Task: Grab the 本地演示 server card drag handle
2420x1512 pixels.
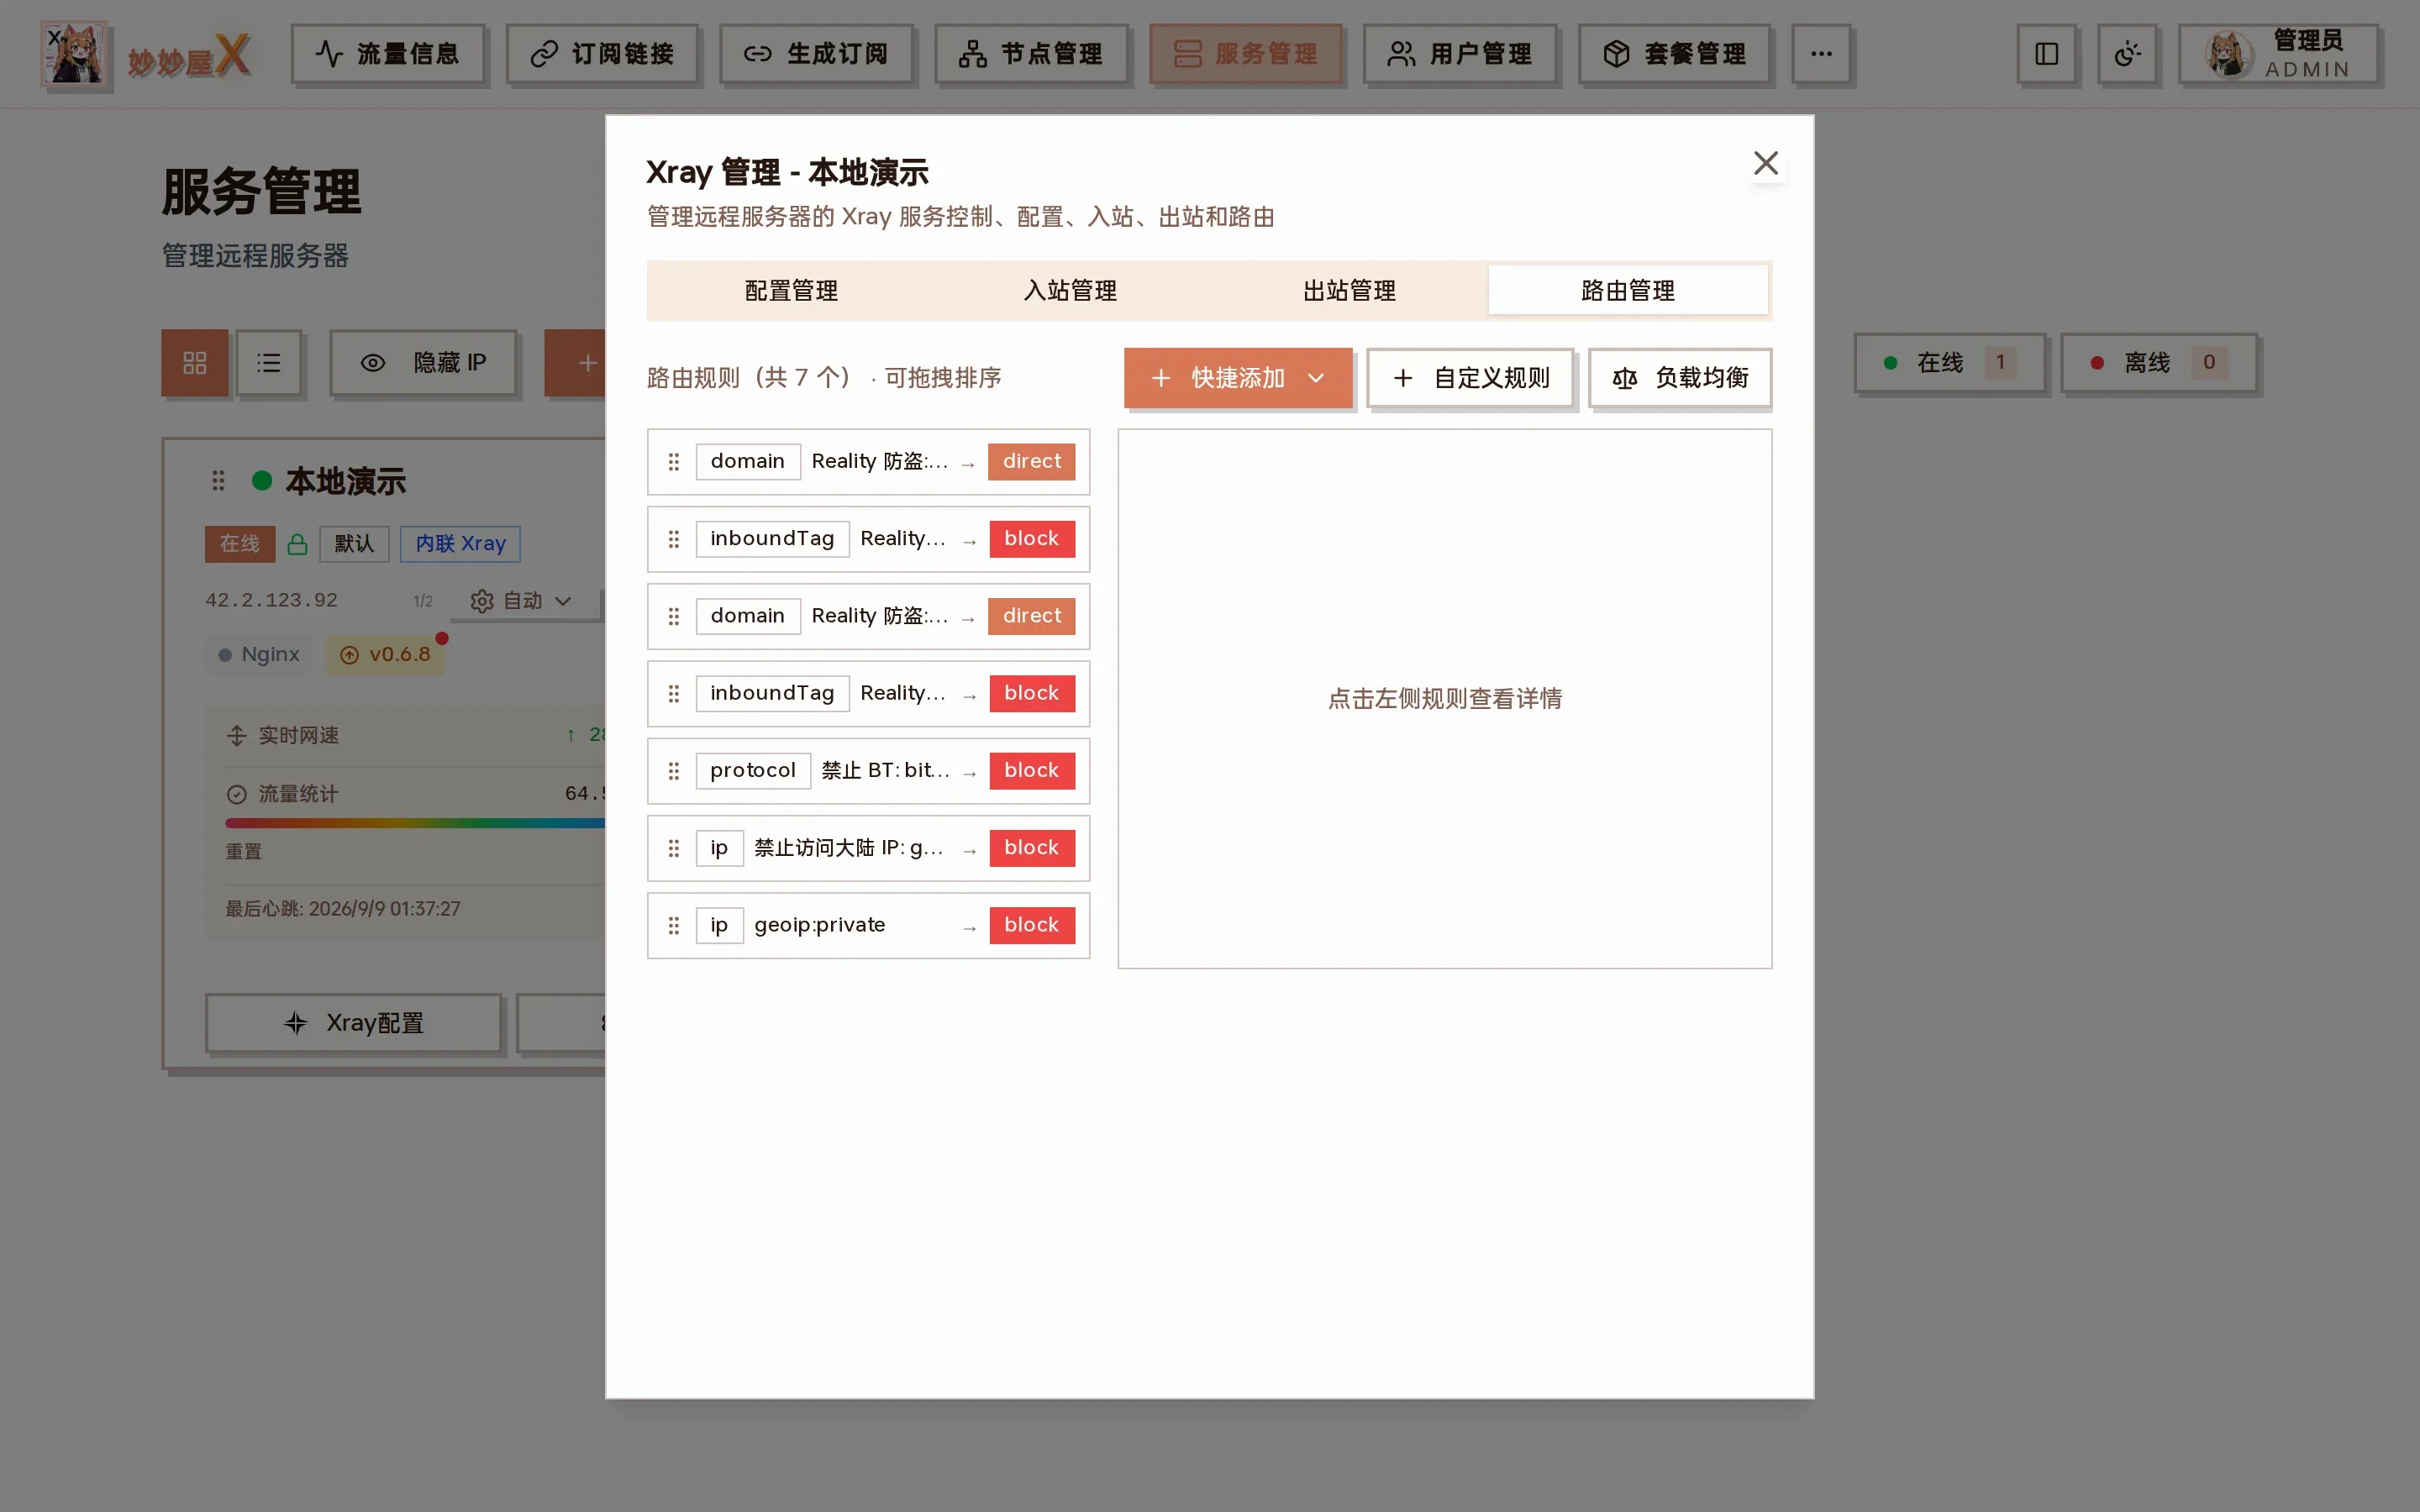Action: pyautogui.click(x=218, y=481)
